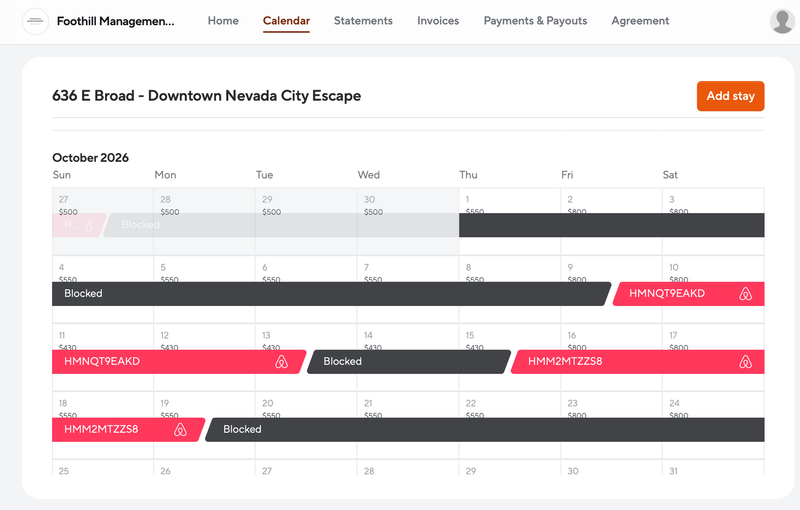Viewport: 800px width, 510px height.
Task: Click the $500 price on Sept 30
Action: [373, 212]
